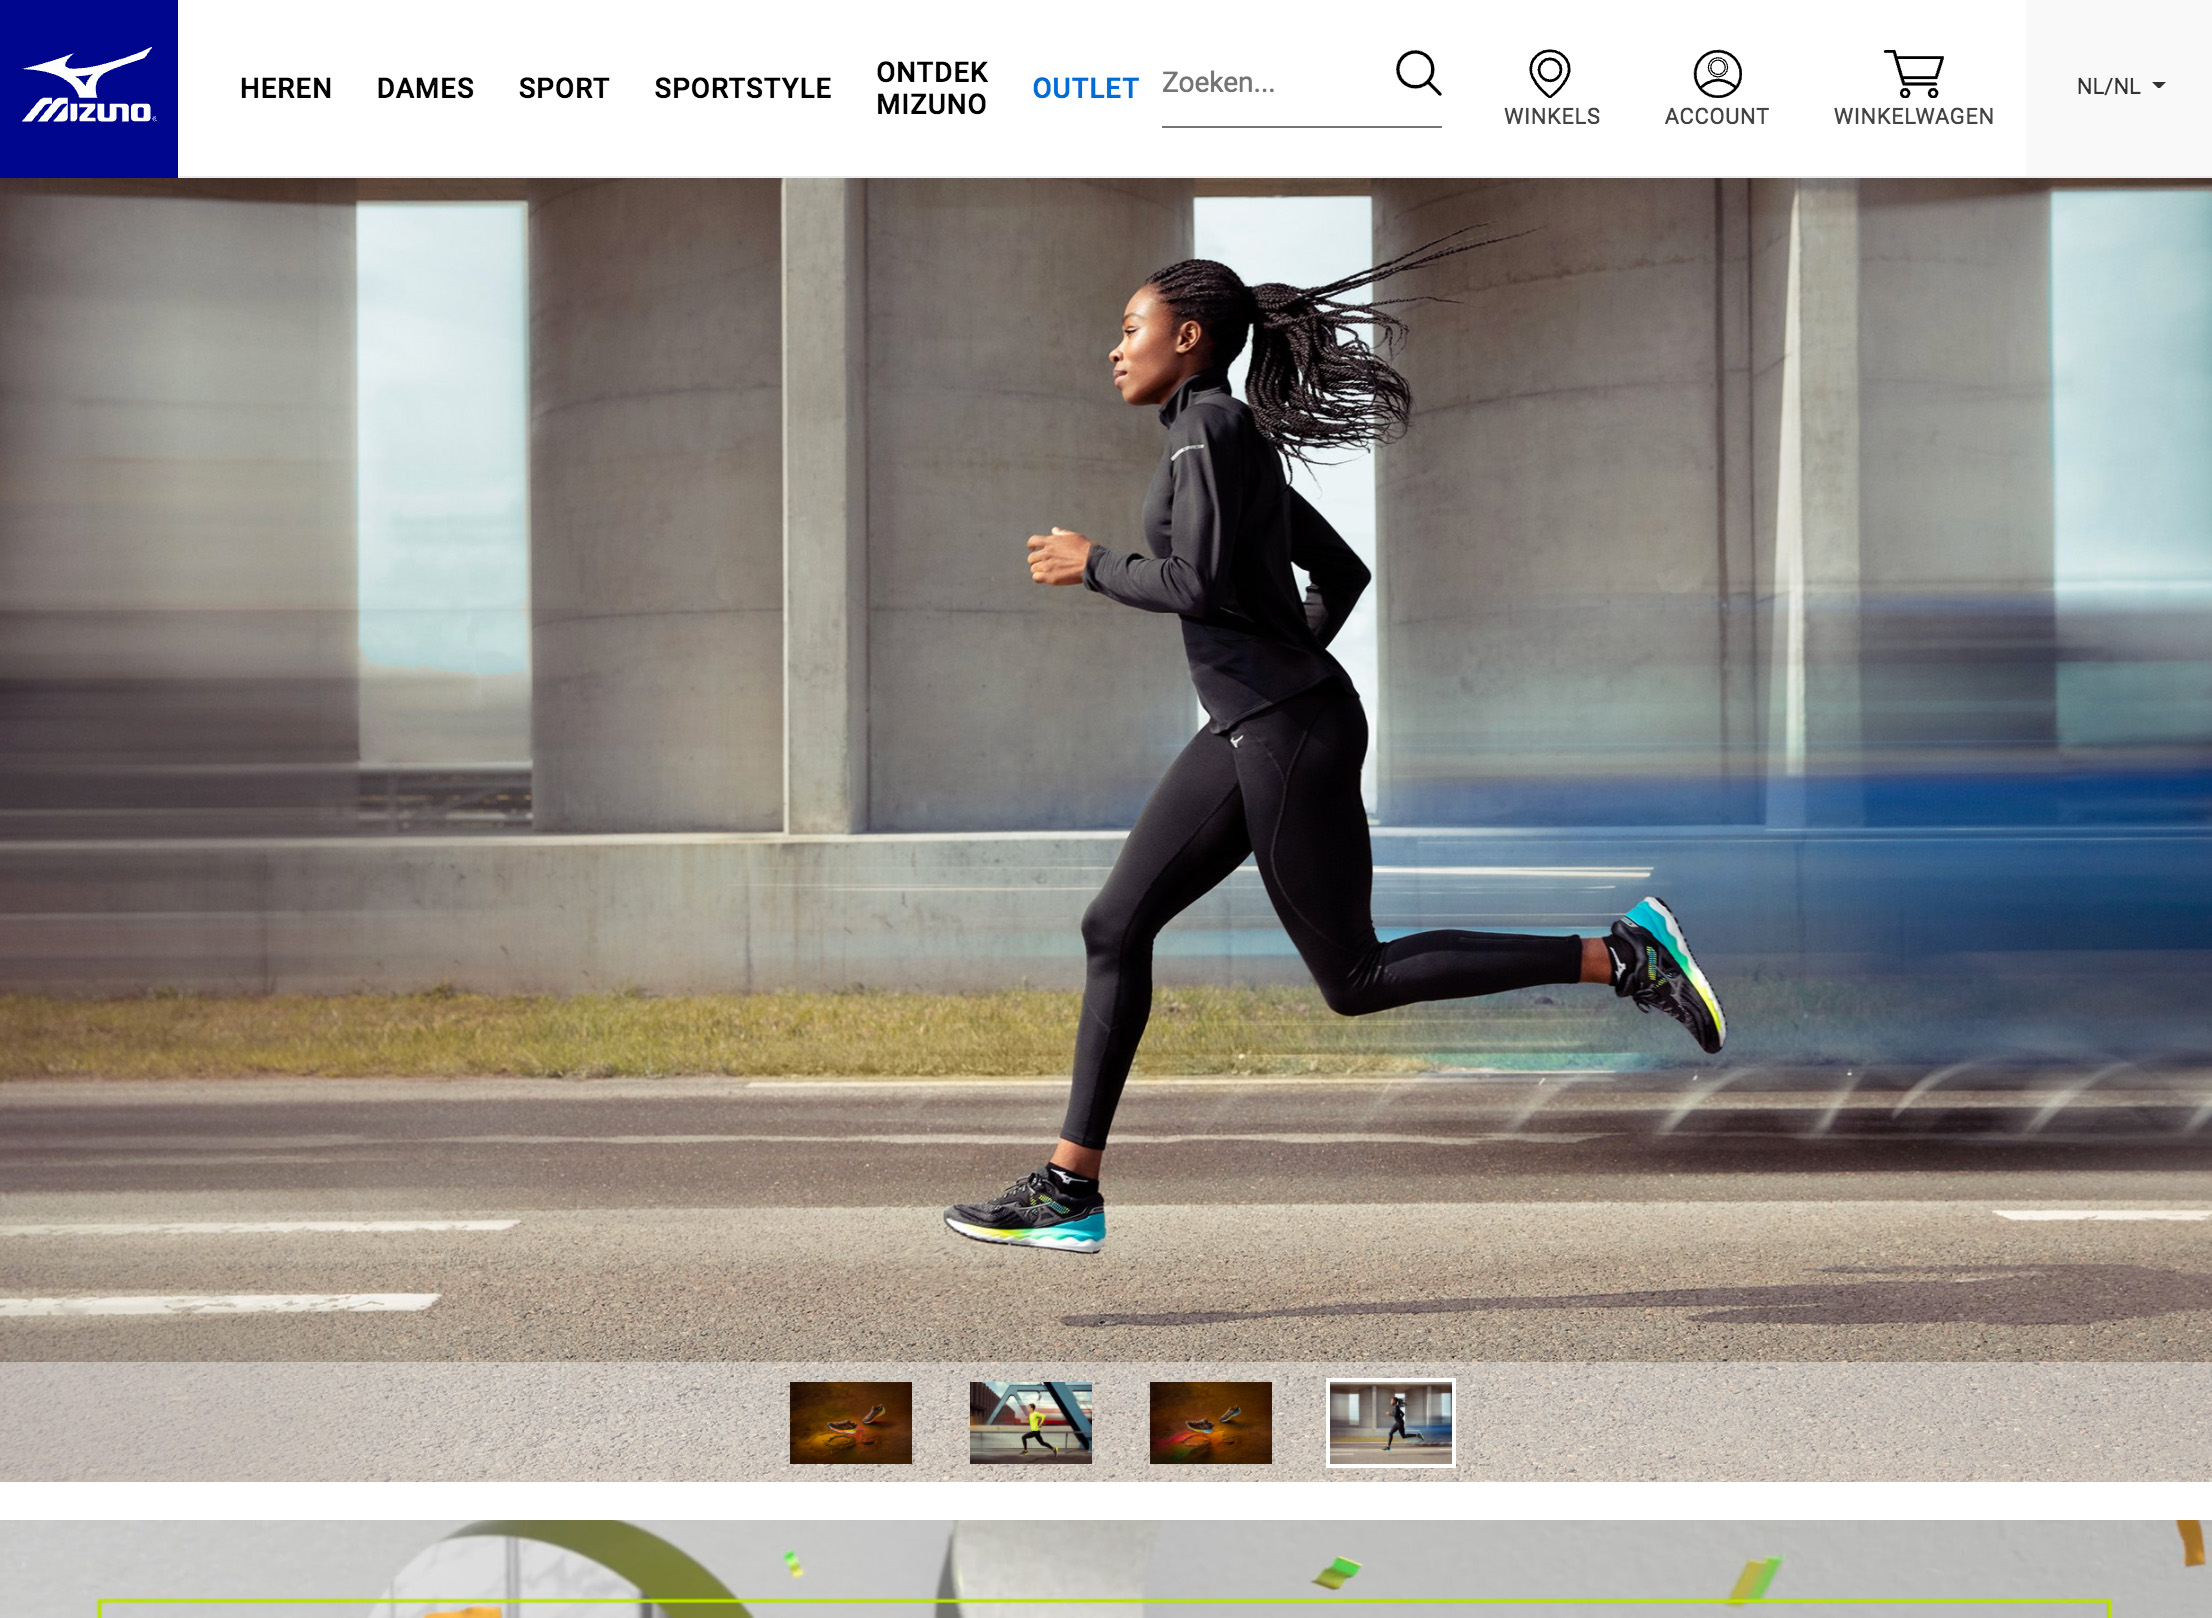Open the DAMES menu
The image size is (2212, 1618).
coord(424,88)
